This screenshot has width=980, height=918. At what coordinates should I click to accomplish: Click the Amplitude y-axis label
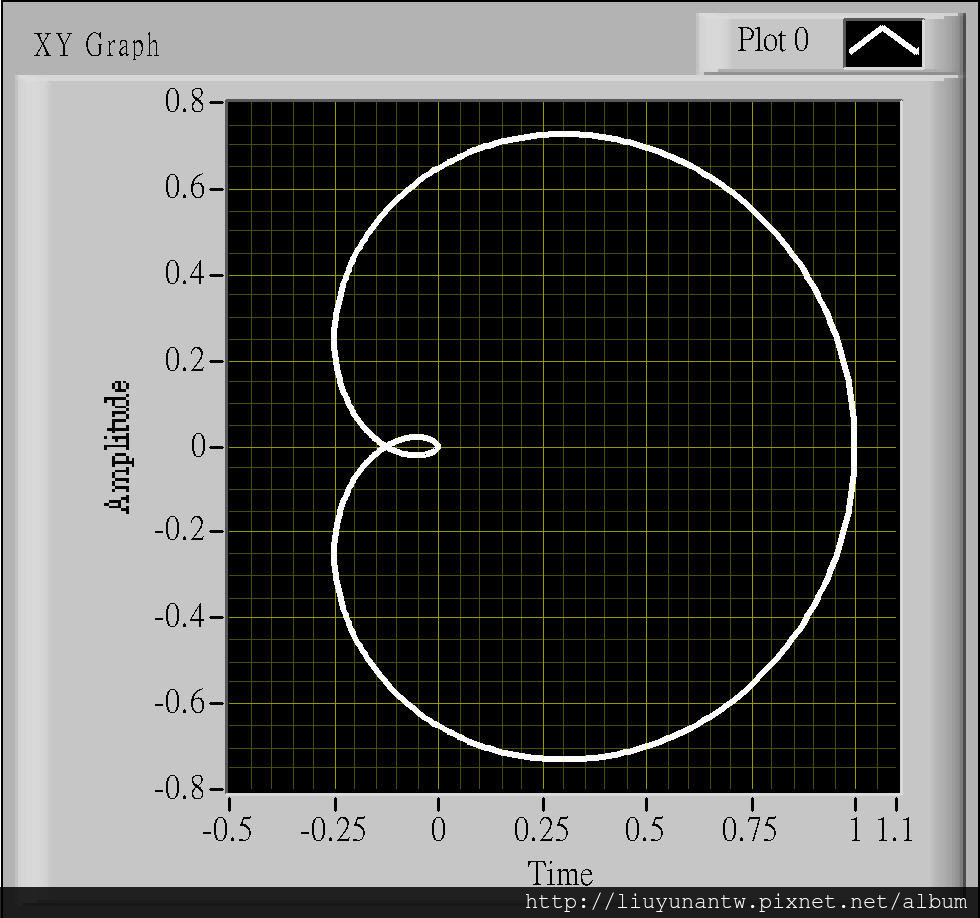click(x=117, y=447)
